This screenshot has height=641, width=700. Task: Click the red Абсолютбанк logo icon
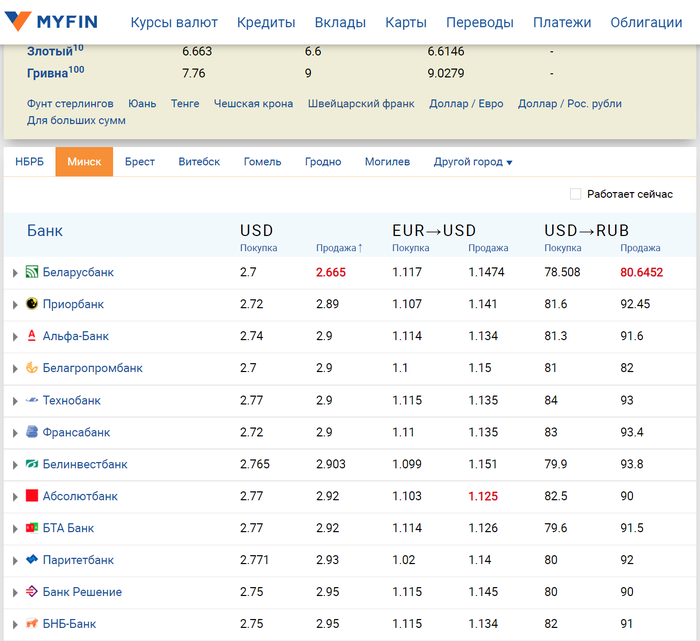[32, 496]
